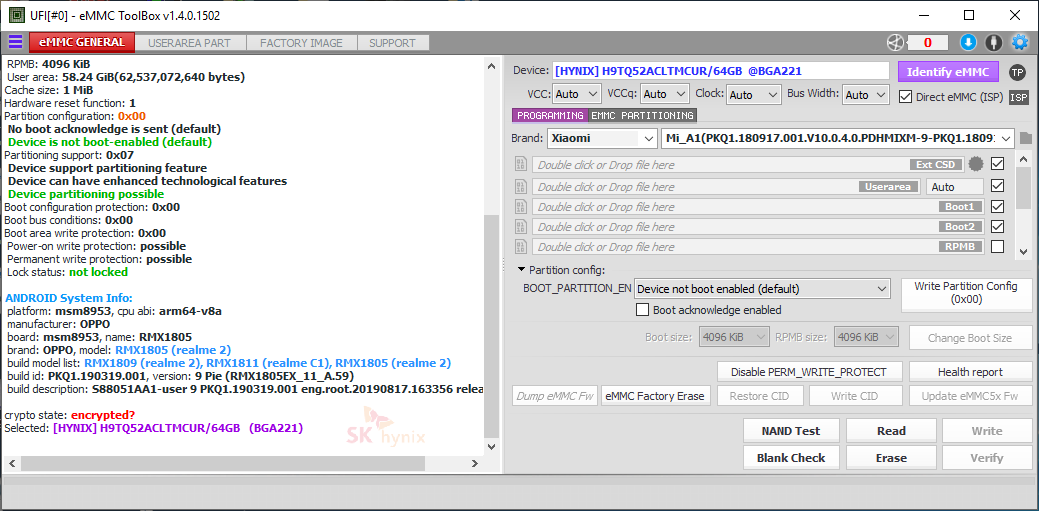Select PROGRAMMING sub-tab

click(x=550, y=115)
